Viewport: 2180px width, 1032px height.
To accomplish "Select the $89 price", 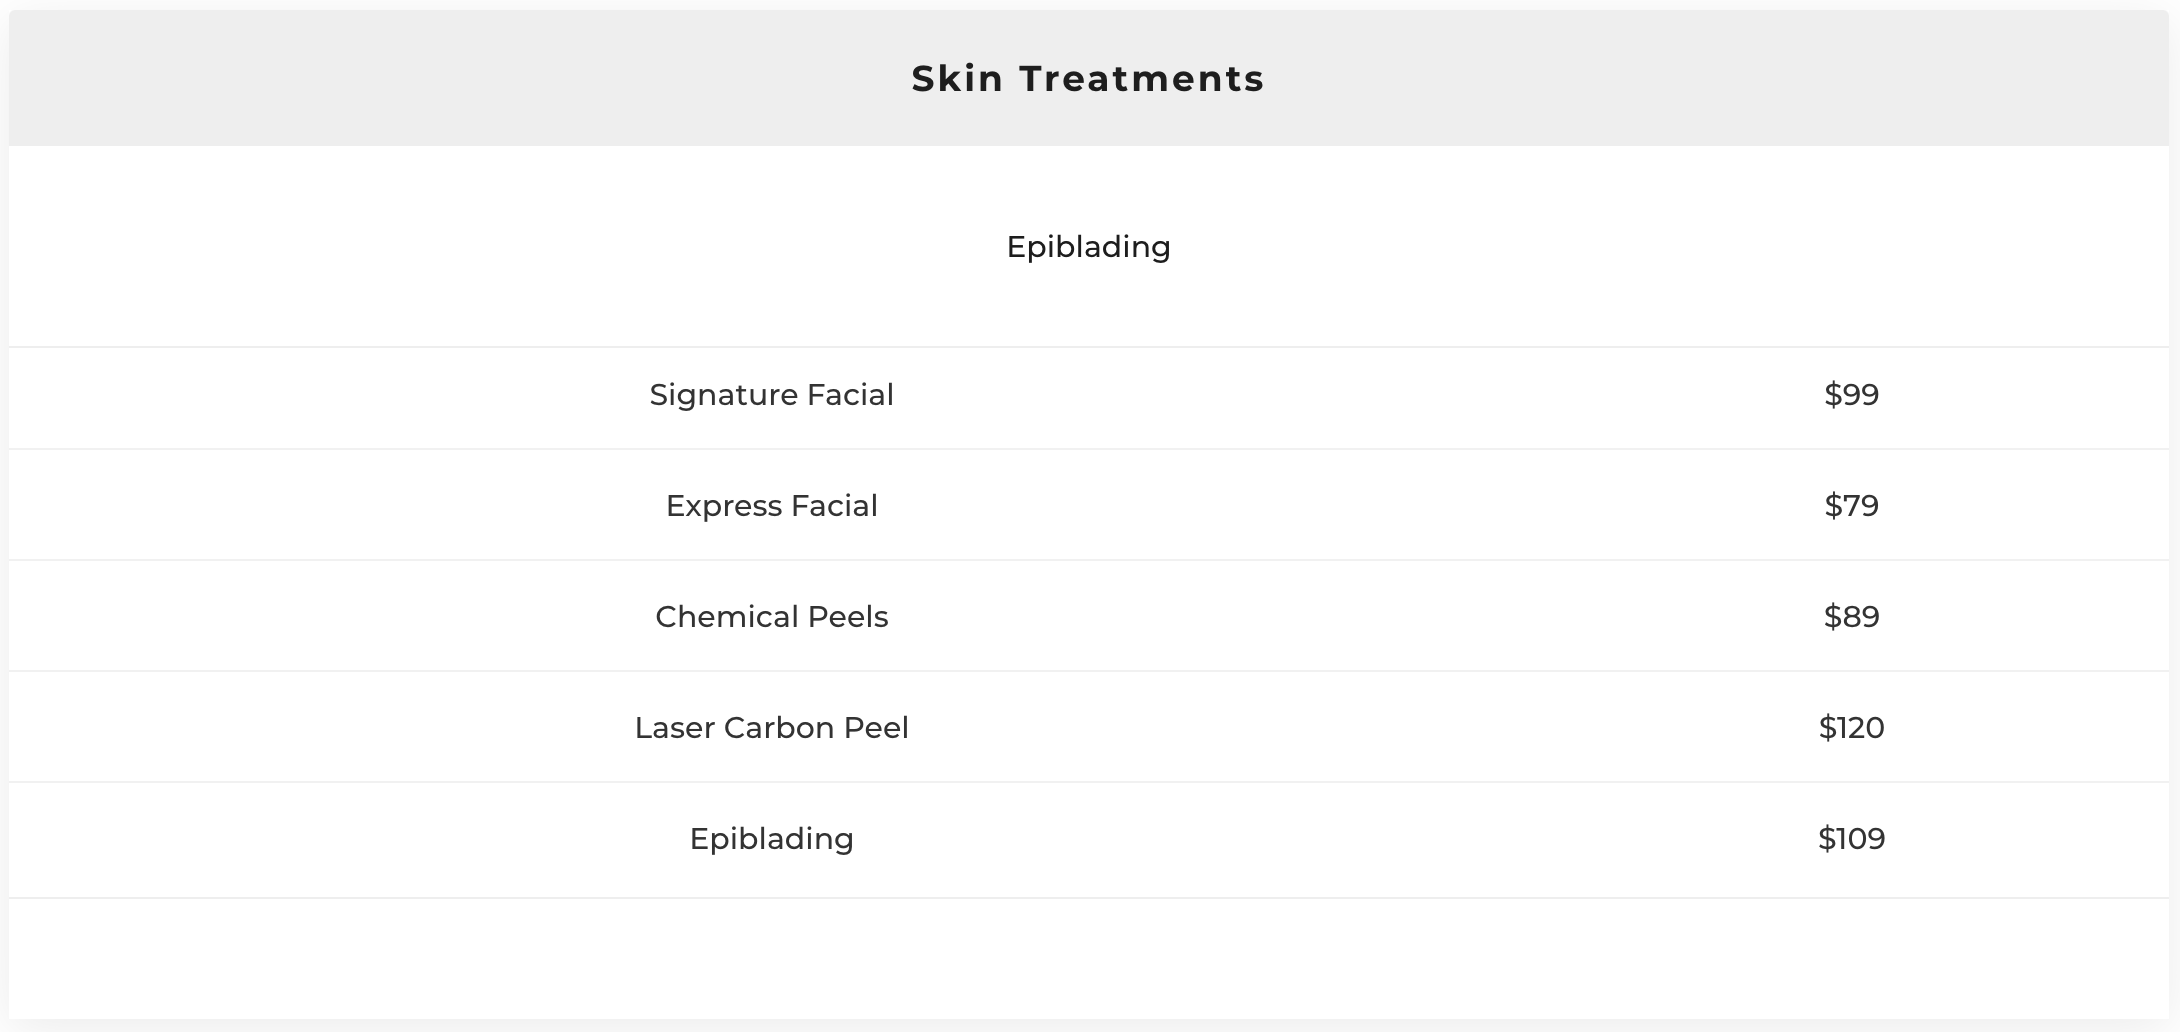I will tap(1851, 617).
